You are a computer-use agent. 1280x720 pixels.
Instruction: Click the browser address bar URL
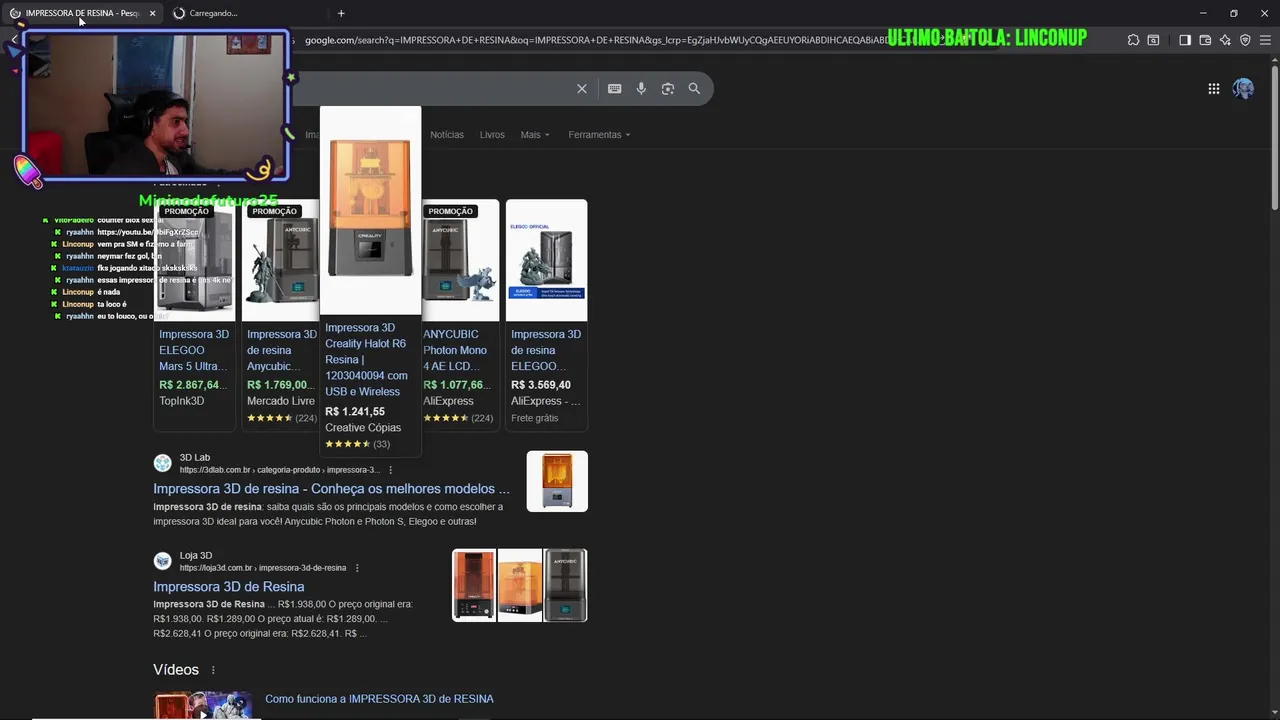point(595,40)
